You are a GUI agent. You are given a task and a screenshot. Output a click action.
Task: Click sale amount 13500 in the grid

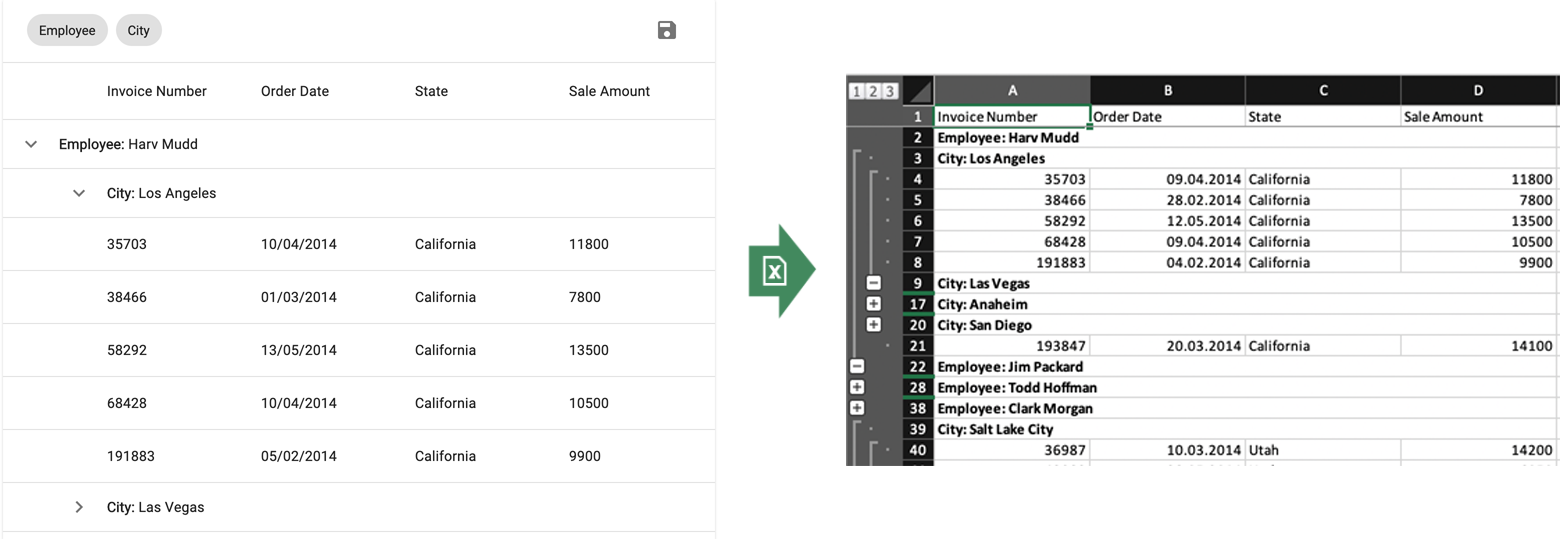tap(589, 350)
